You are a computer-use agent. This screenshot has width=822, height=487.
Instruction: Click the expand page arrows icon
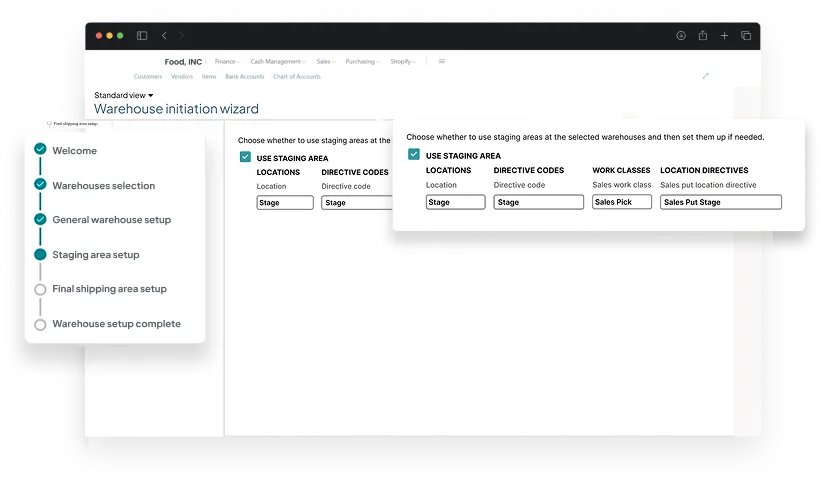coord(706,76)
